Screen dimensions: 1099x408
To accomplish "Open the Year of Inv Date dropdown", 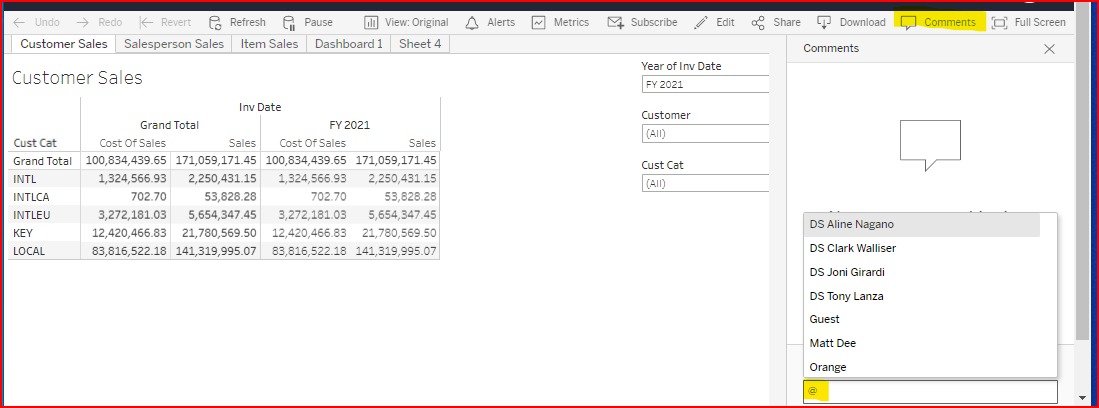I will tap(705, 85).
